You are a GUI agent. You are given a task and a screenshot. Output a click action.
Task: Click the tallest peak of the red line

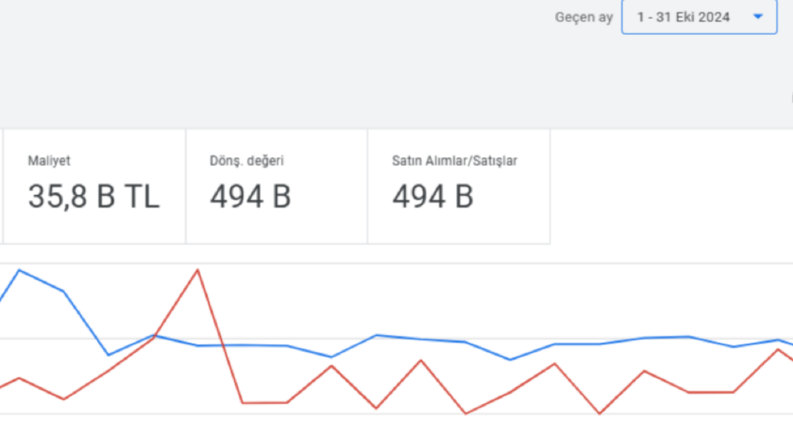click(x=198, y=270)
